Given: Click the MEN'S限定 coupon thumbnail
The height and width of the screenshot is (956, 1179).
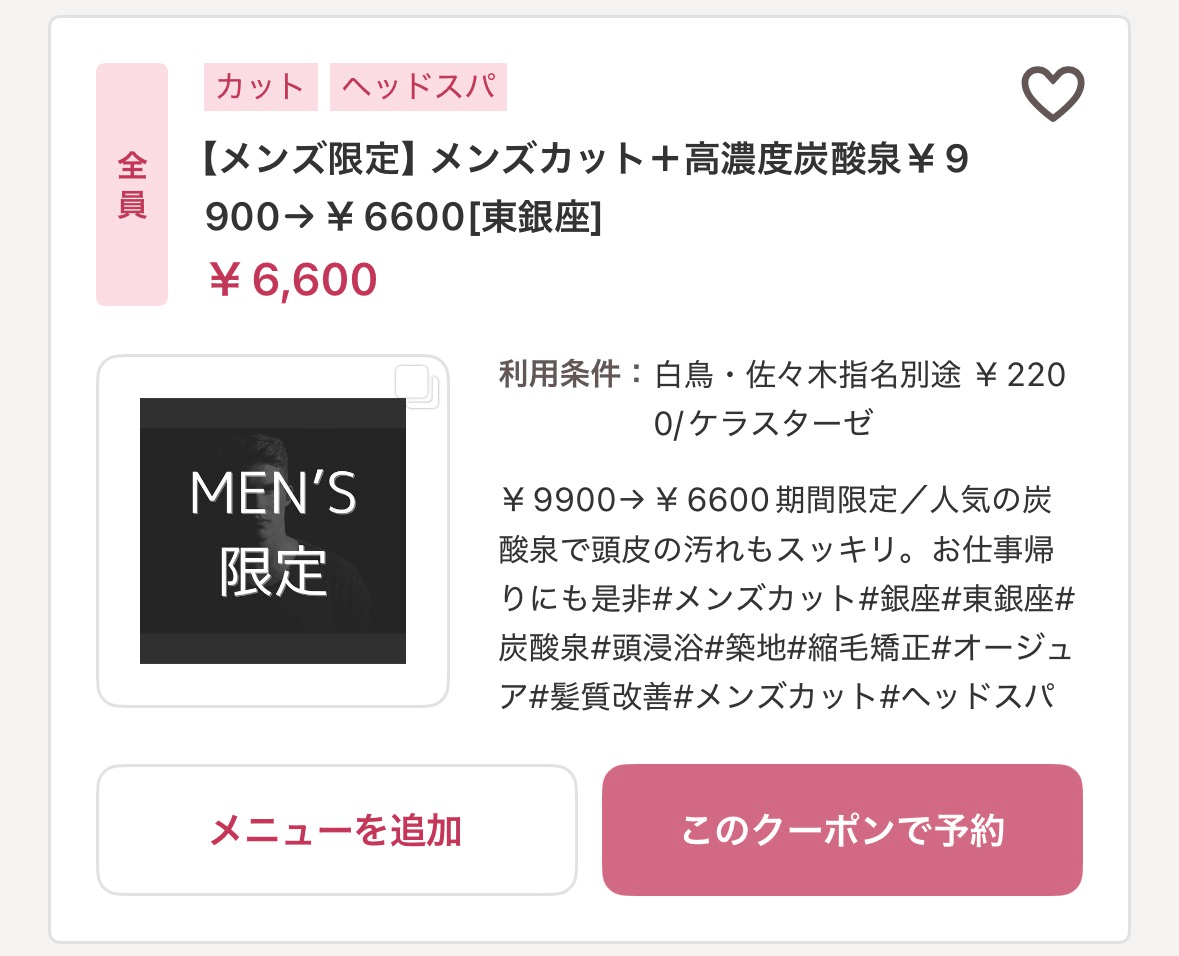Looking at the screenshot, I should point(273,531).
